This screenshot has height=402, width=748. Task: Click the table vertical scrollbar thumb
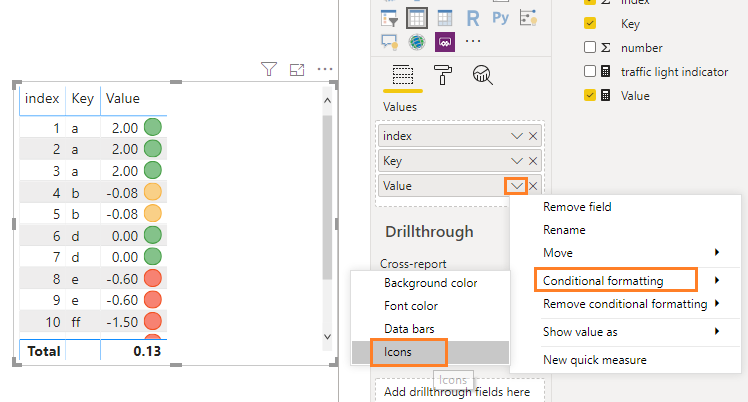coord(327,196)
